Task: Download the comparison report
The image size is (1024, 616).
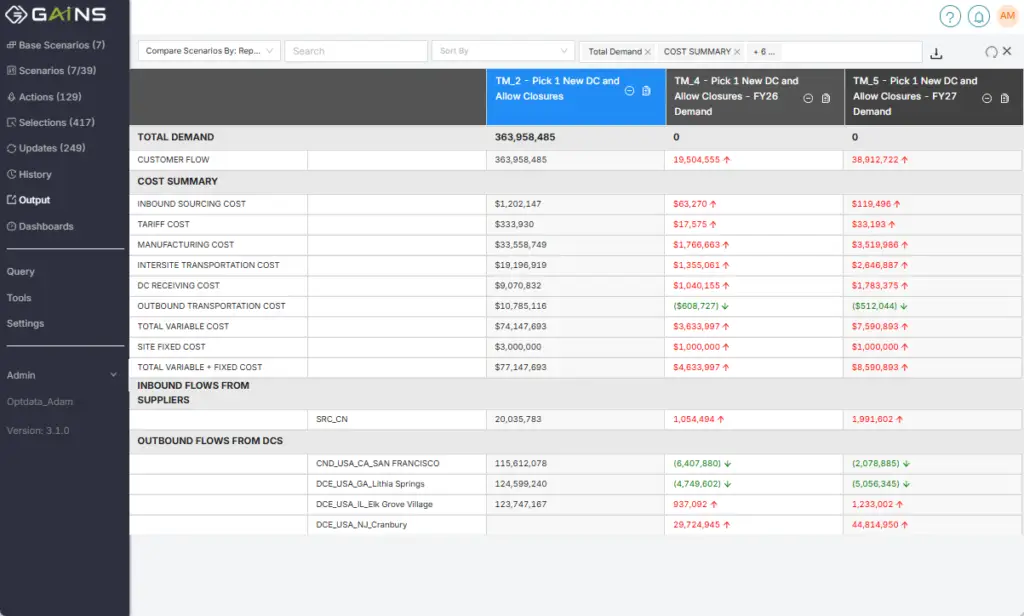Action: [936, 53]
